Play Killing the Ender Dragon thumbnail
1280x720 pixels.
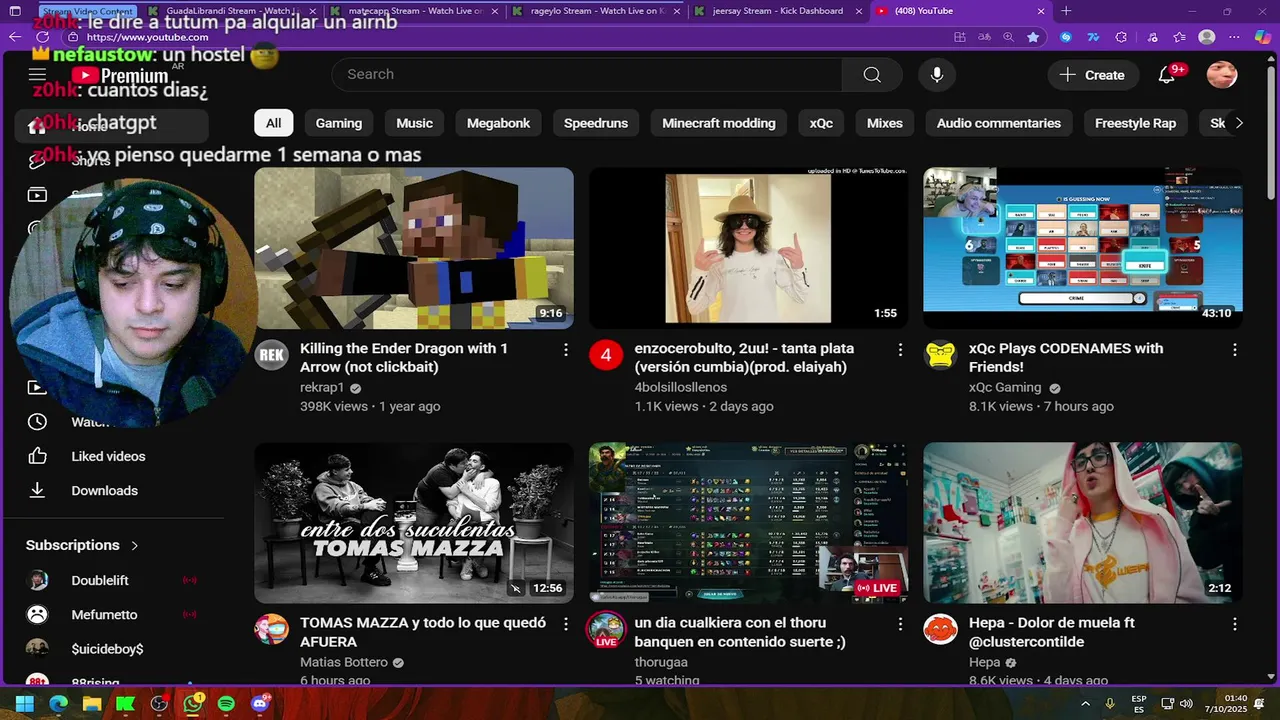(414, 248)
